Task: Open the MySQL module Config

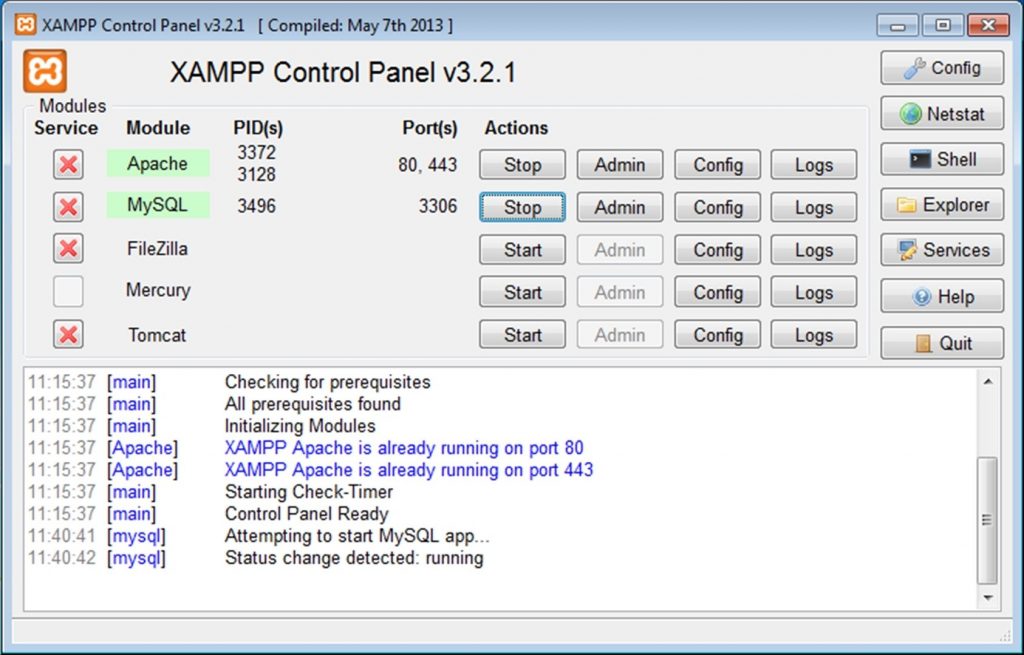Action: pyautogui.click(x=718, y=207)
